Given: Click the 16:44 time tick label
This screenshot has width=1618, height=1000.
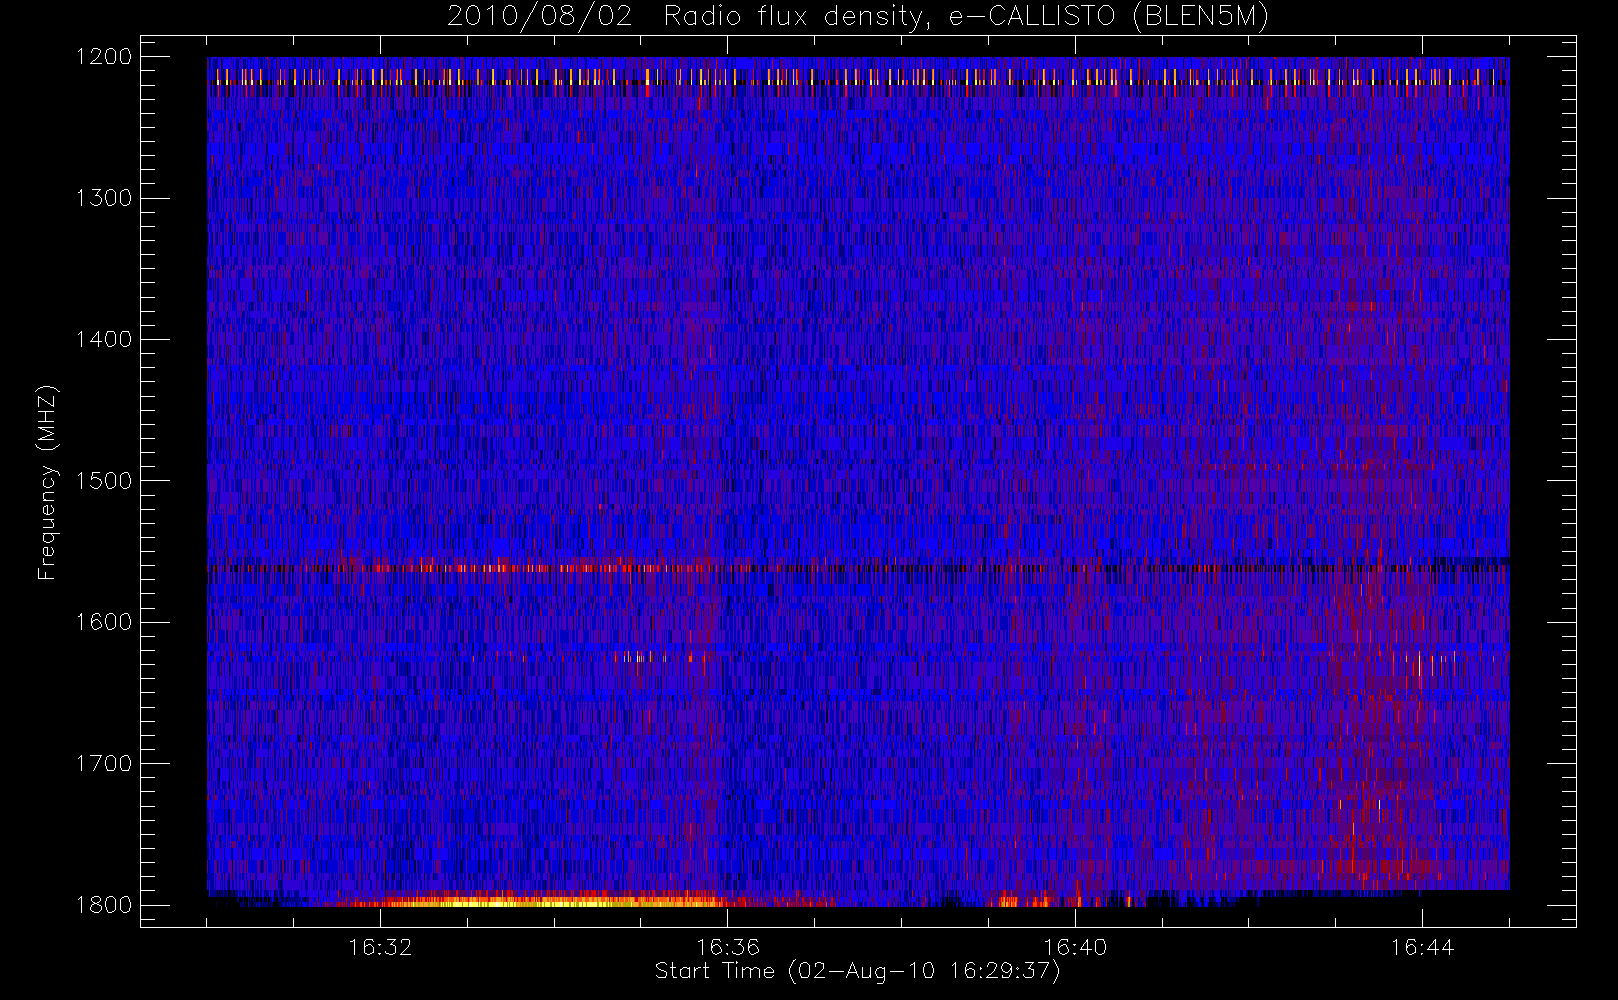Looking at the screenshot, I should click(1422, 947).
